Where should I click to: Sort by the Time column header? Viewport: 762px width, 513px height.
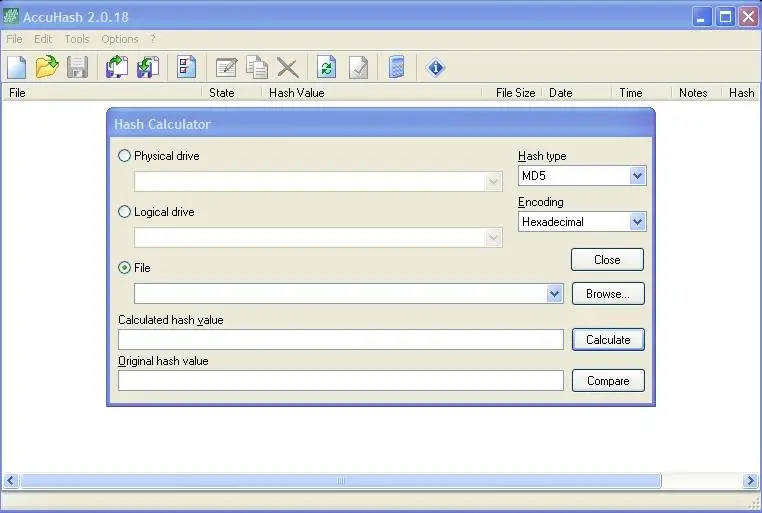click(641, 92)
